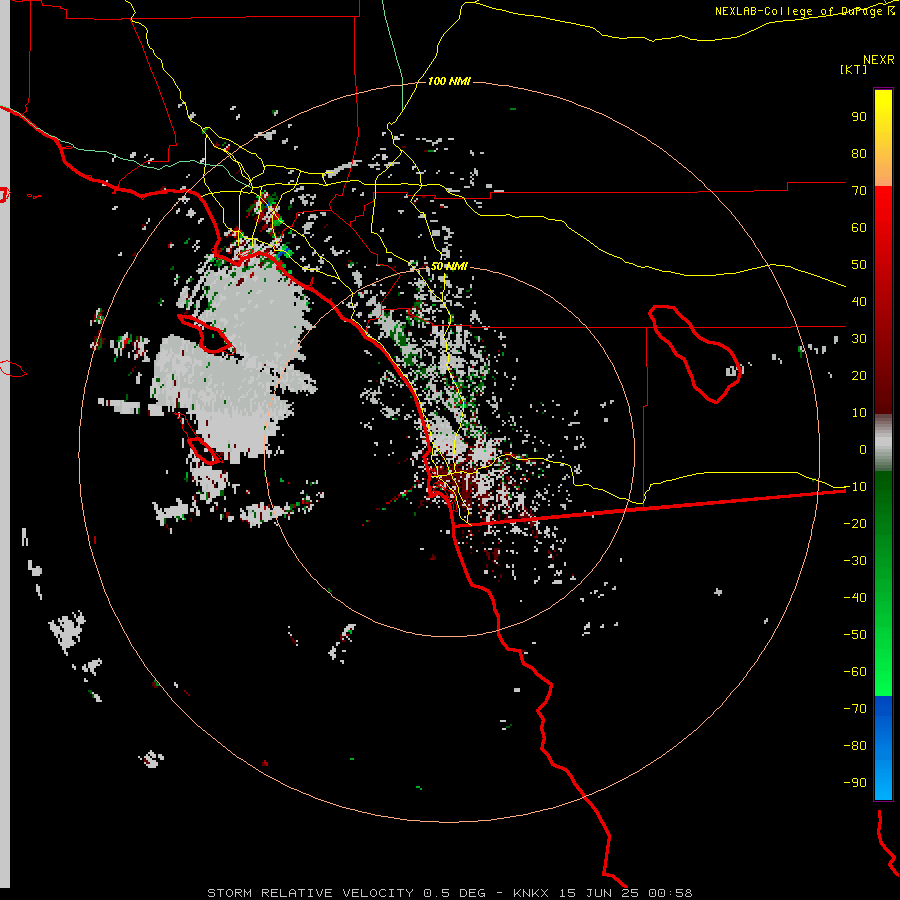Click the -70 value on velocity scale

click(855, 709)
